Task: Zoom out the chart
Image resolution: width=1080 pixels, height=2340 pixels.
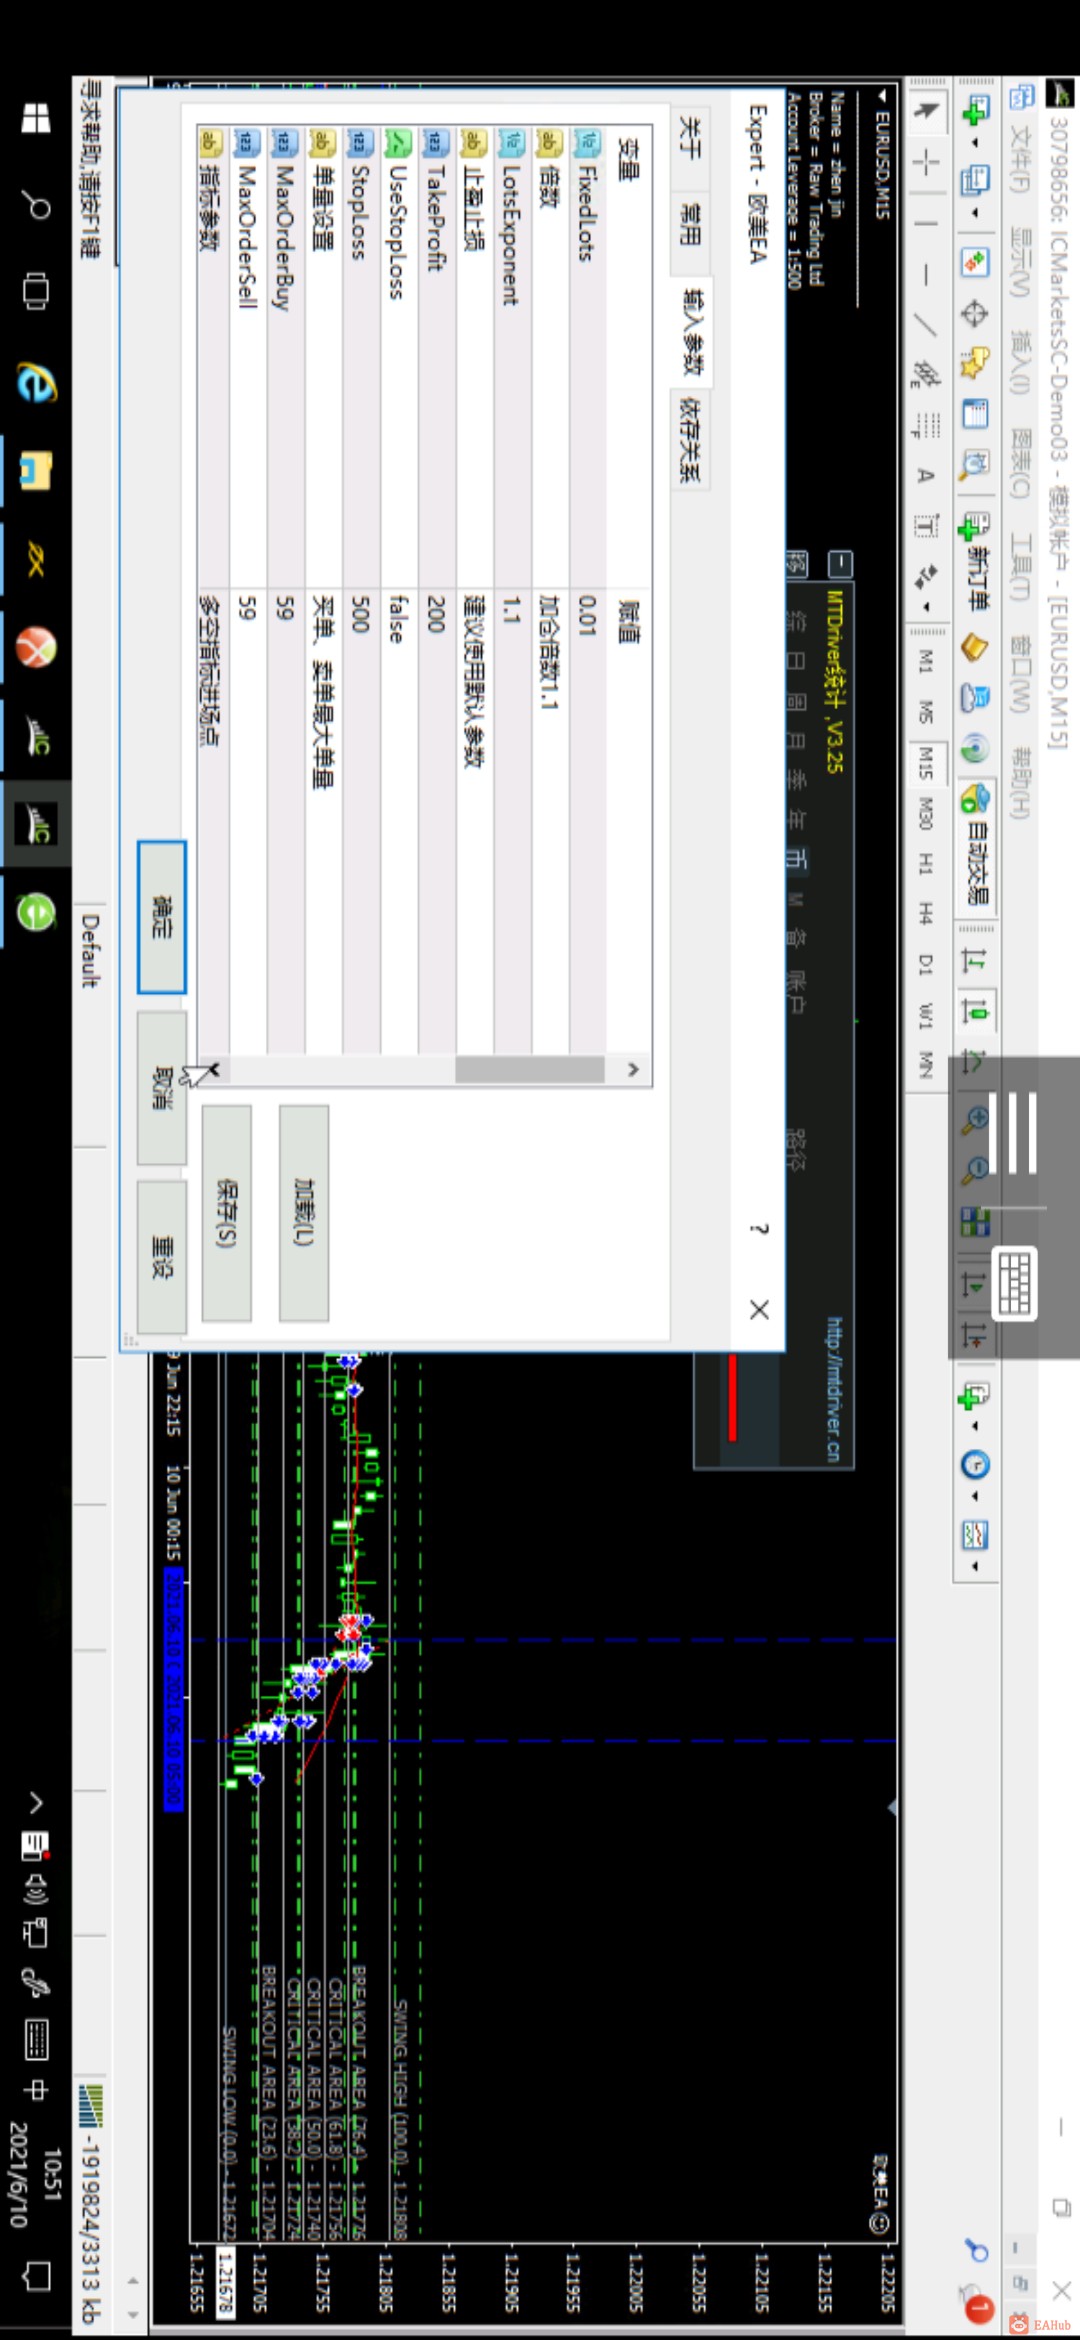Action: [975, 1170]
